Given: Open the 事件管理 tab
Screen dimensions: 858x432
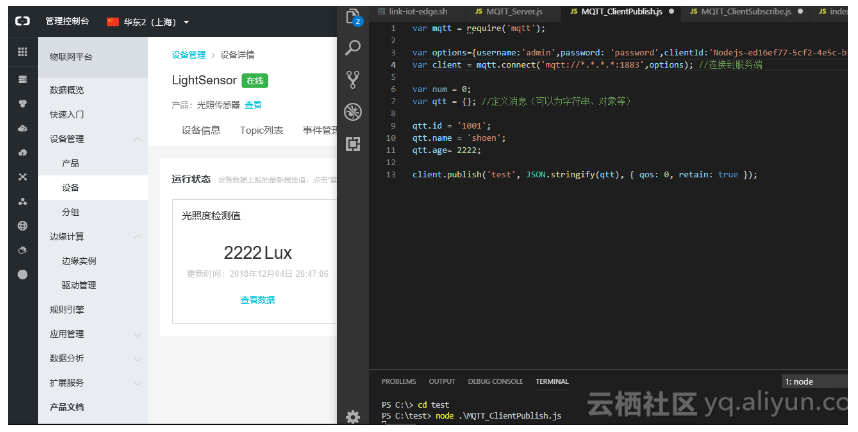Looking at the screenshot, I should click(320, 130).
